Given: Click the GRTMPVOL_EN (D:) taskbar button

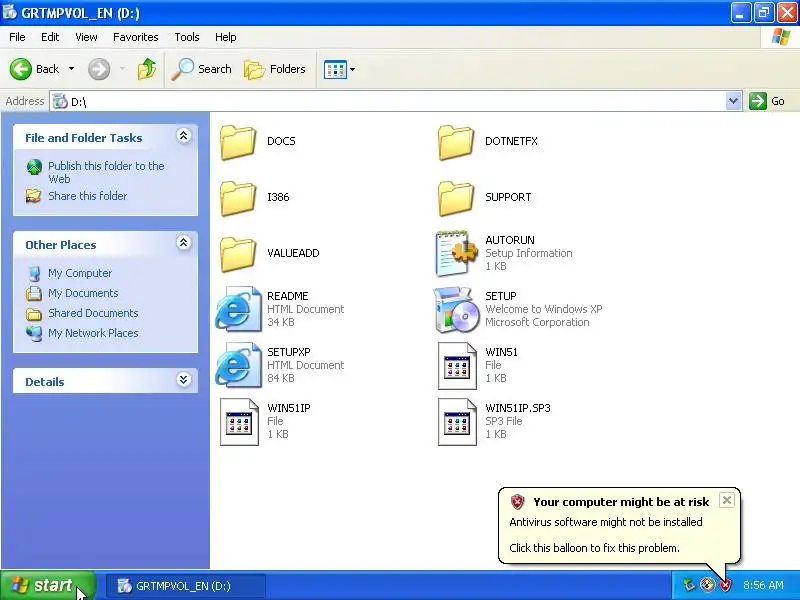Looking at the screenshot, I should click(186, 586).
